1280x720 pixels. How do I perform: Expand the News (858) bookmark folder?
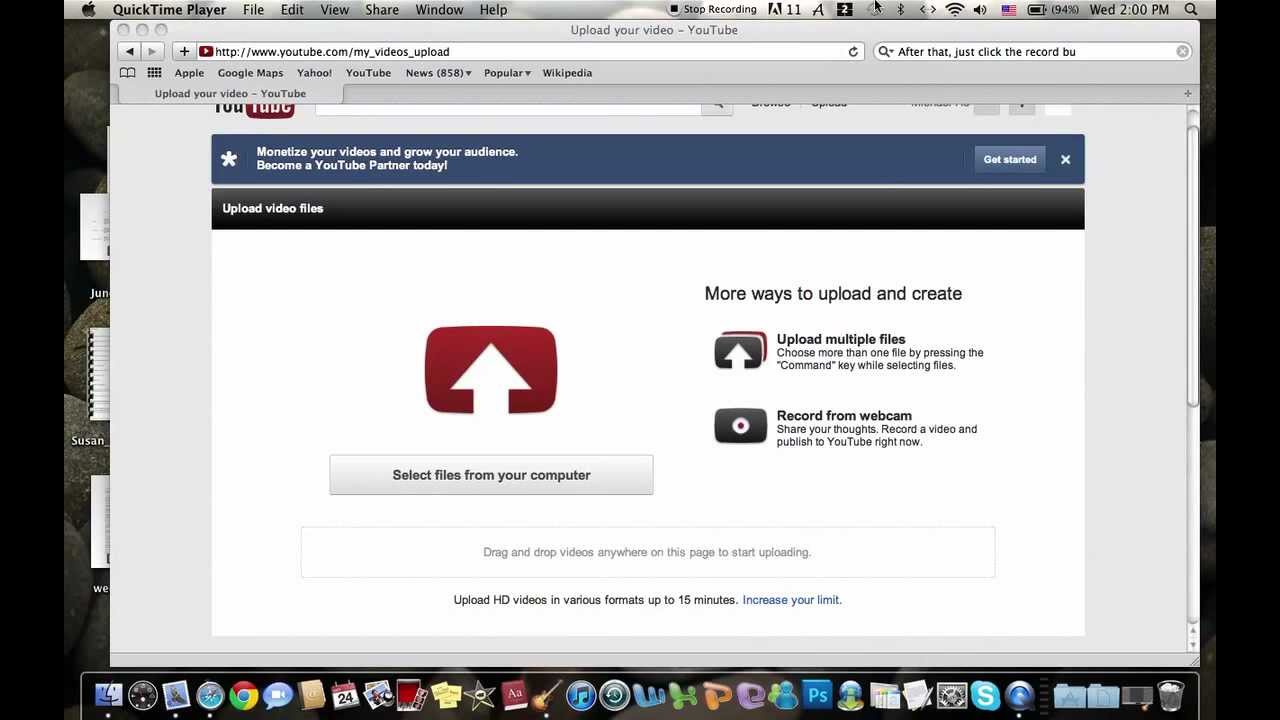coord(438,73)
